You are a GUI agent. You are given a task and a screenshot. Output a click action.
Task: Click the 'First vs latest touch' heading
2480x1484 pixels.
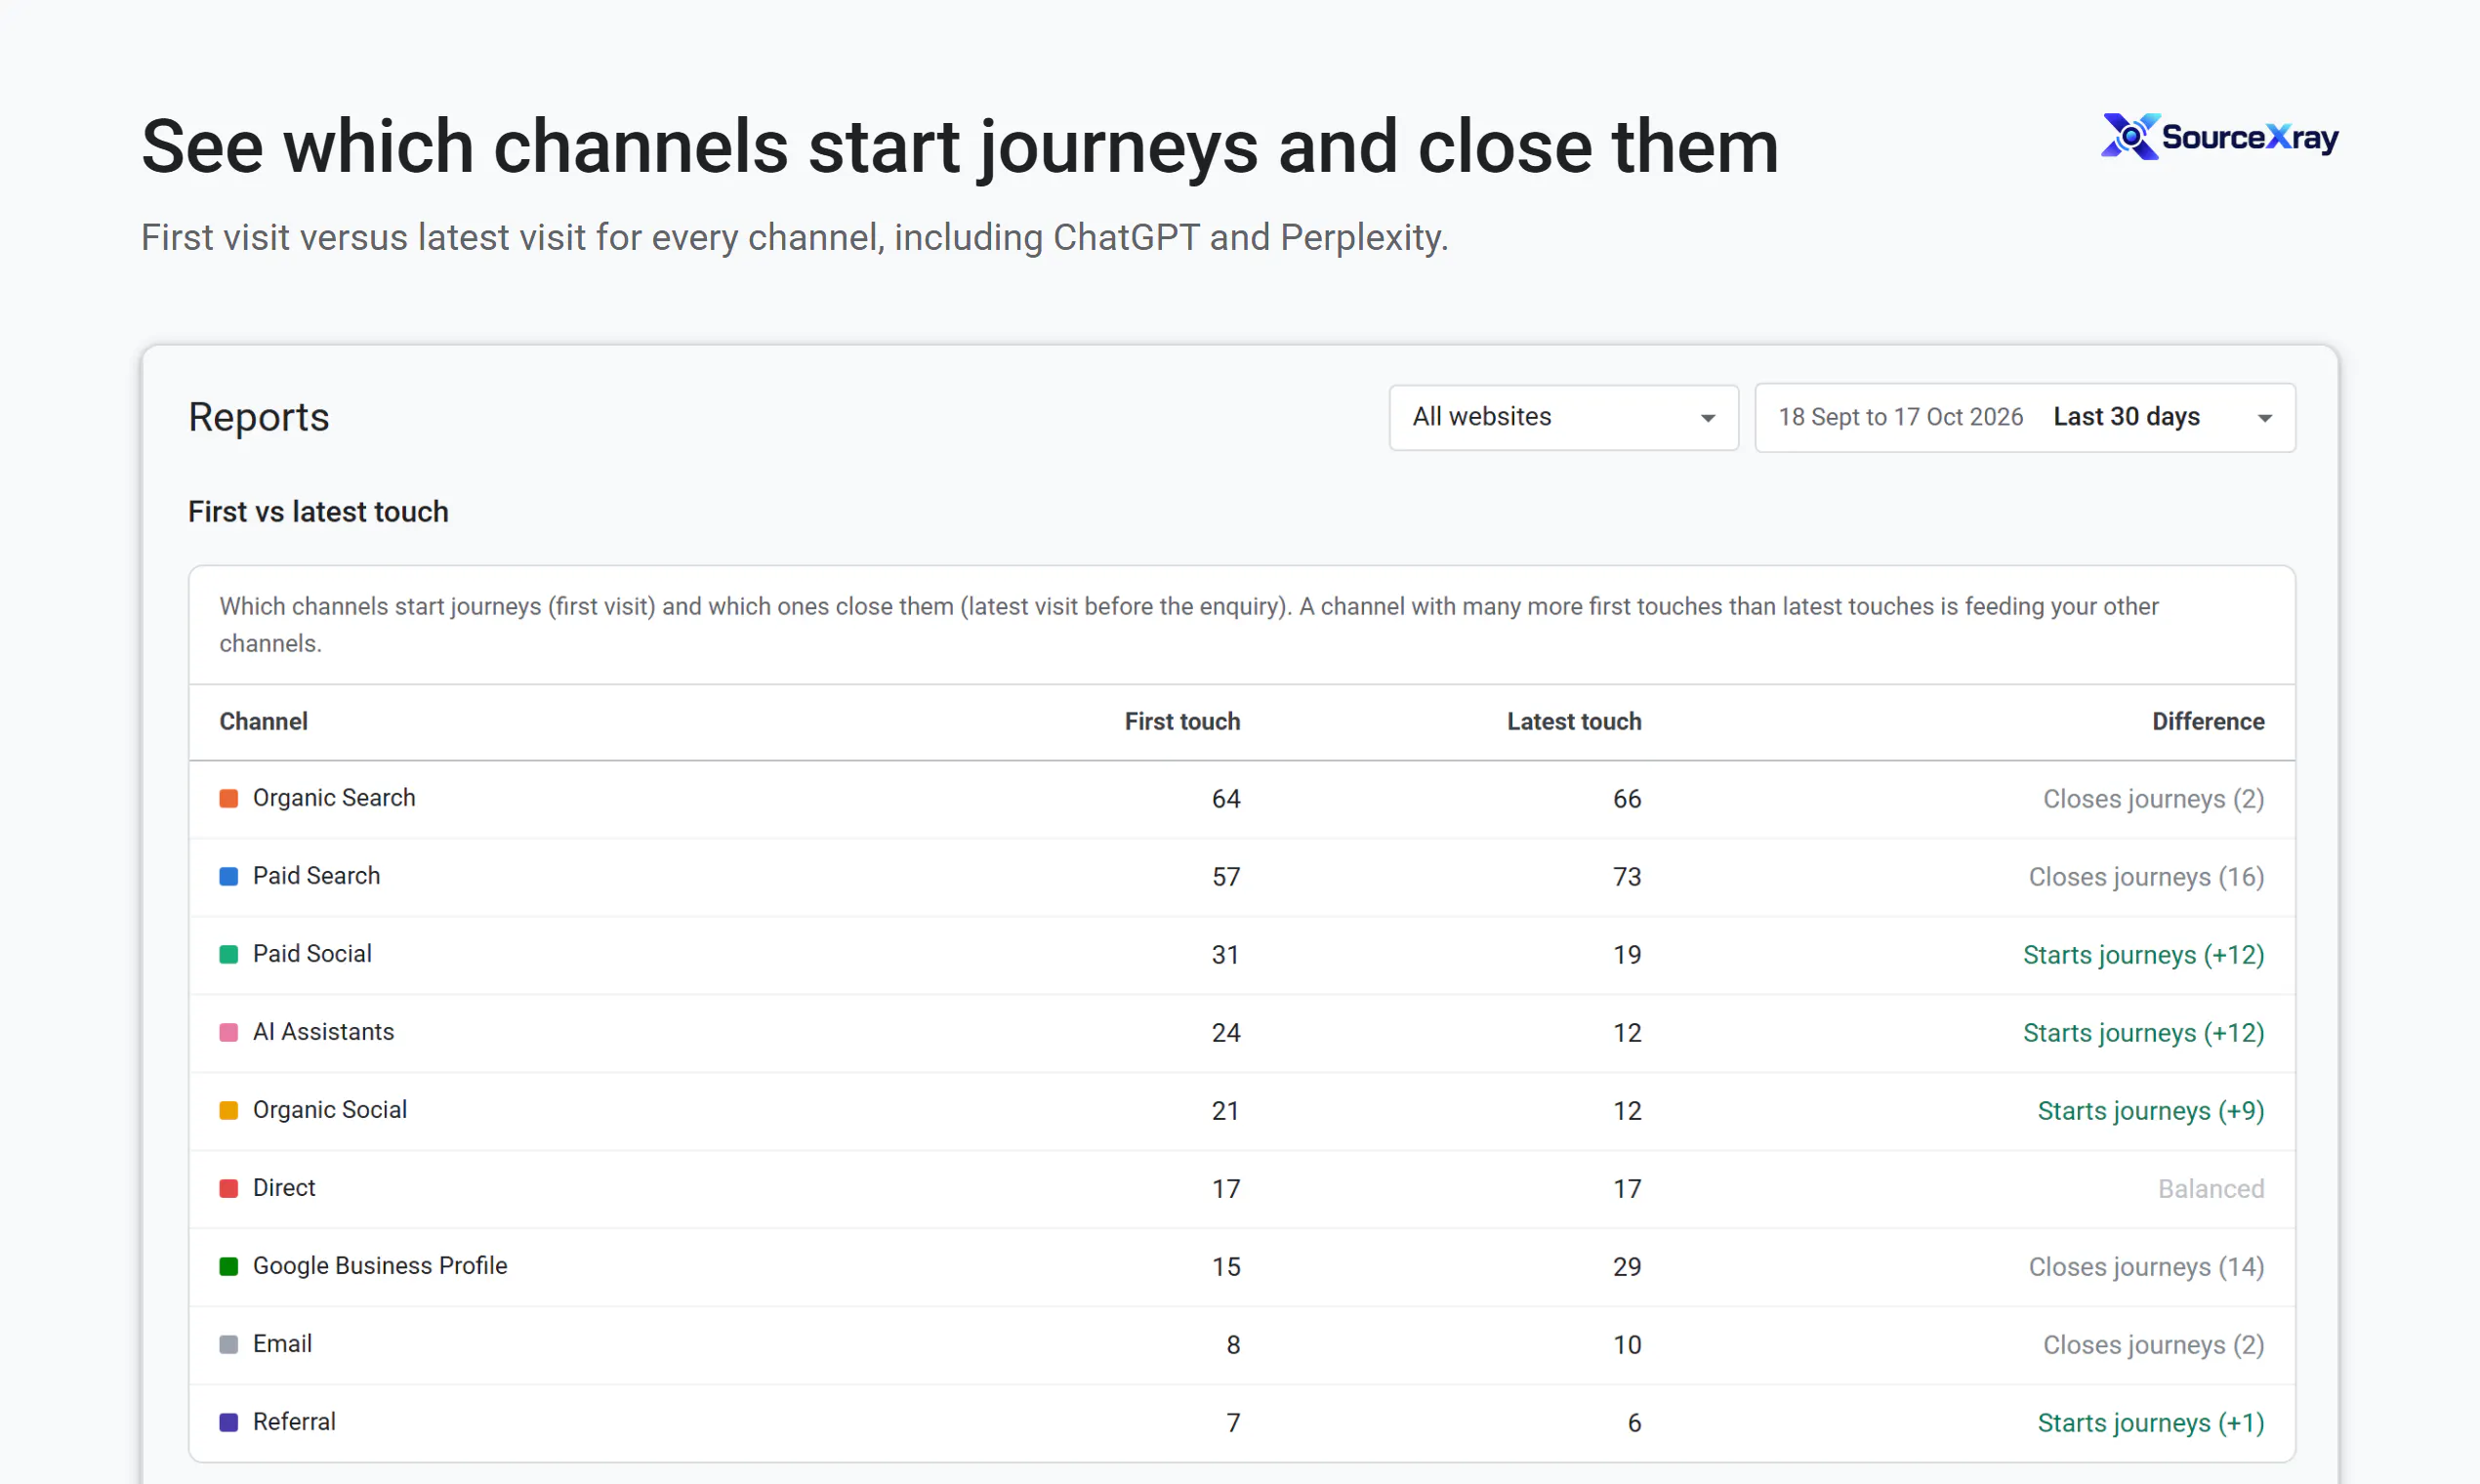pos(318,512)
